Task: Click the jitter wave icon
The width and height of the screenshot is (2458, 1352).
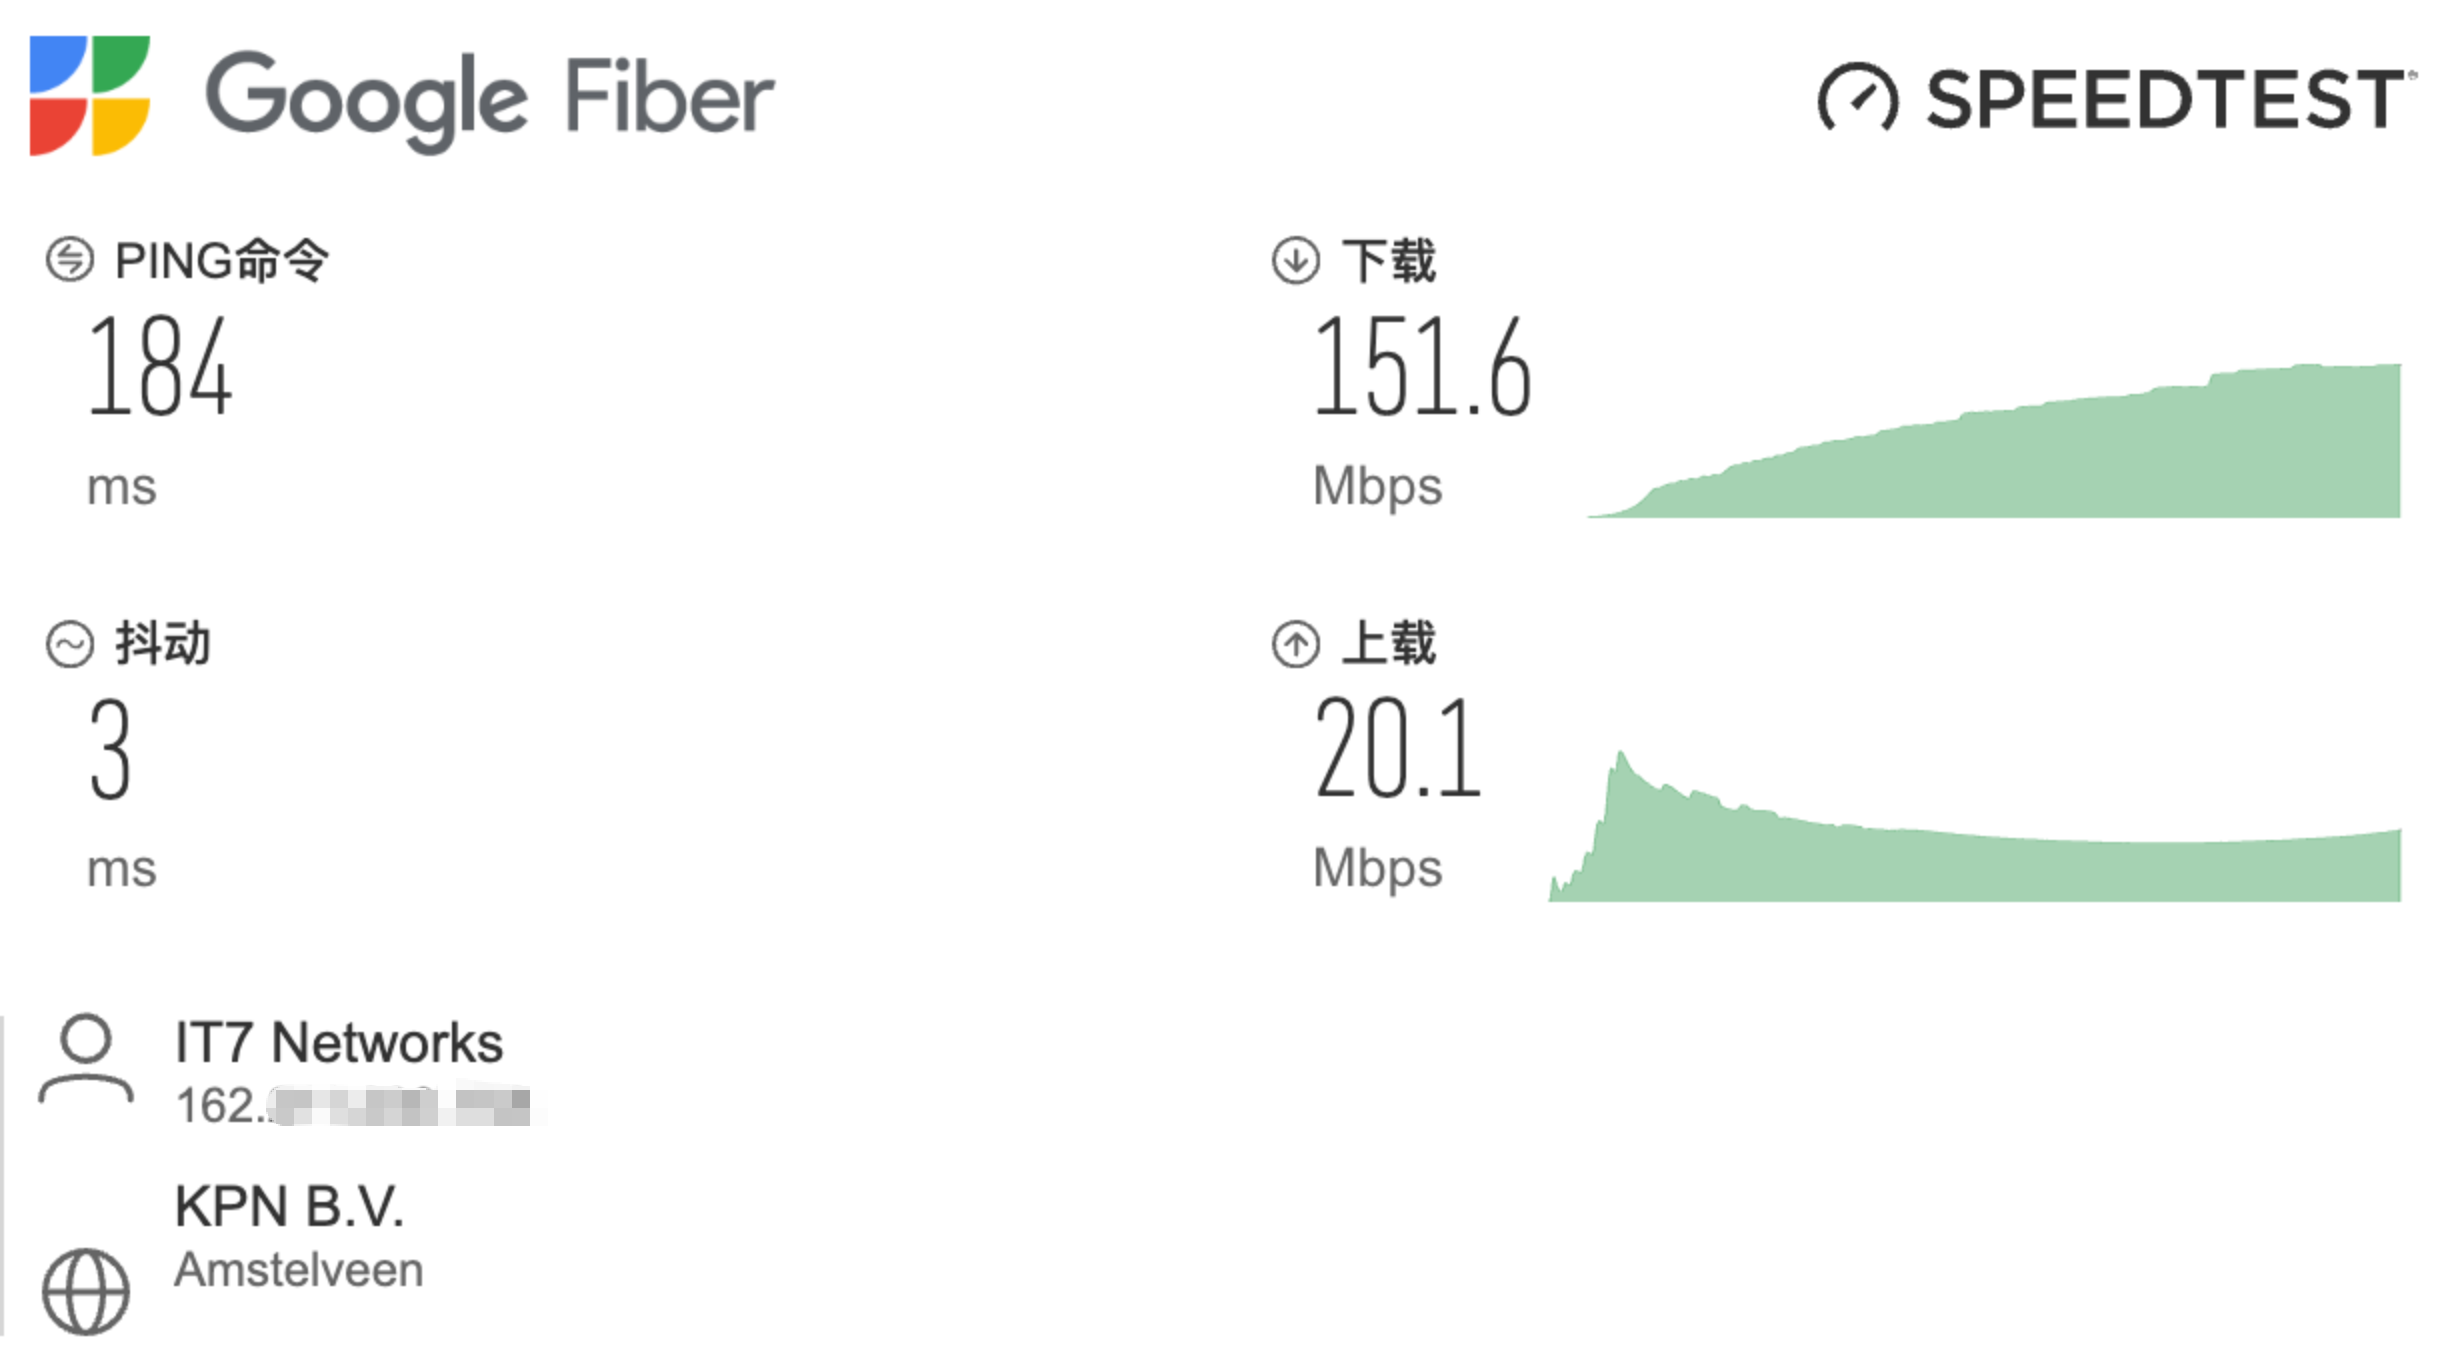Action: click(x=70, y=643)
